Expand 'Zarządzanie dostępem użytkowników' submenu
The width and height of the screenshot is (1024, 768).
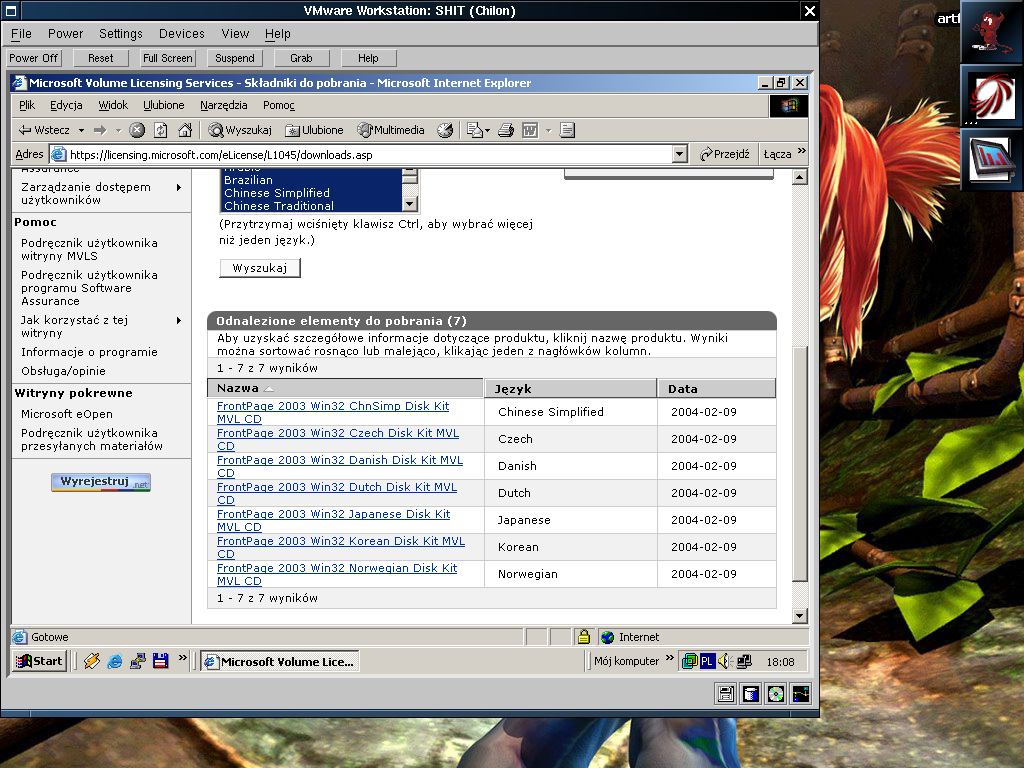click(180, 187)
